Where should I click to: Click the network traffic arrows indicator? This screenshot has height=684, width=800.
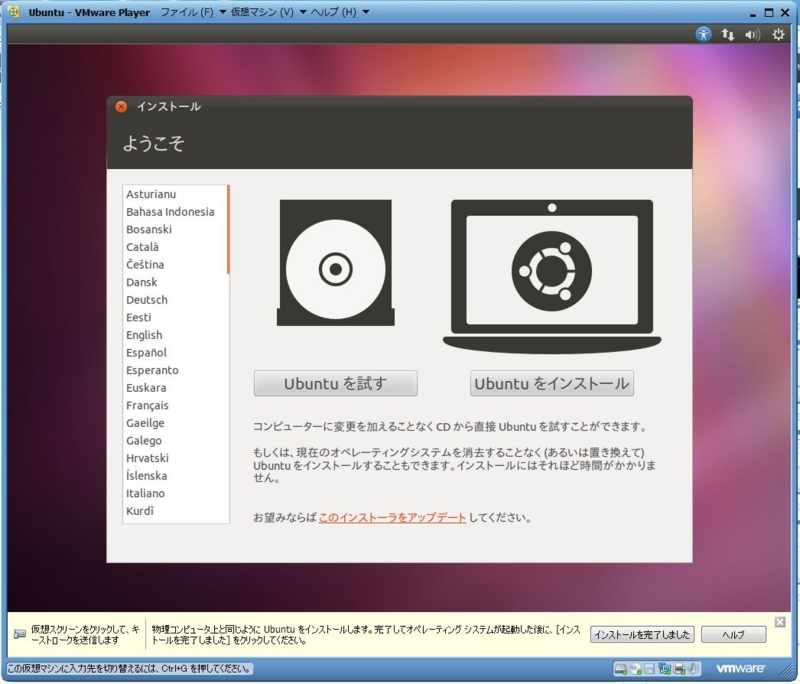(x=727, y=34)
